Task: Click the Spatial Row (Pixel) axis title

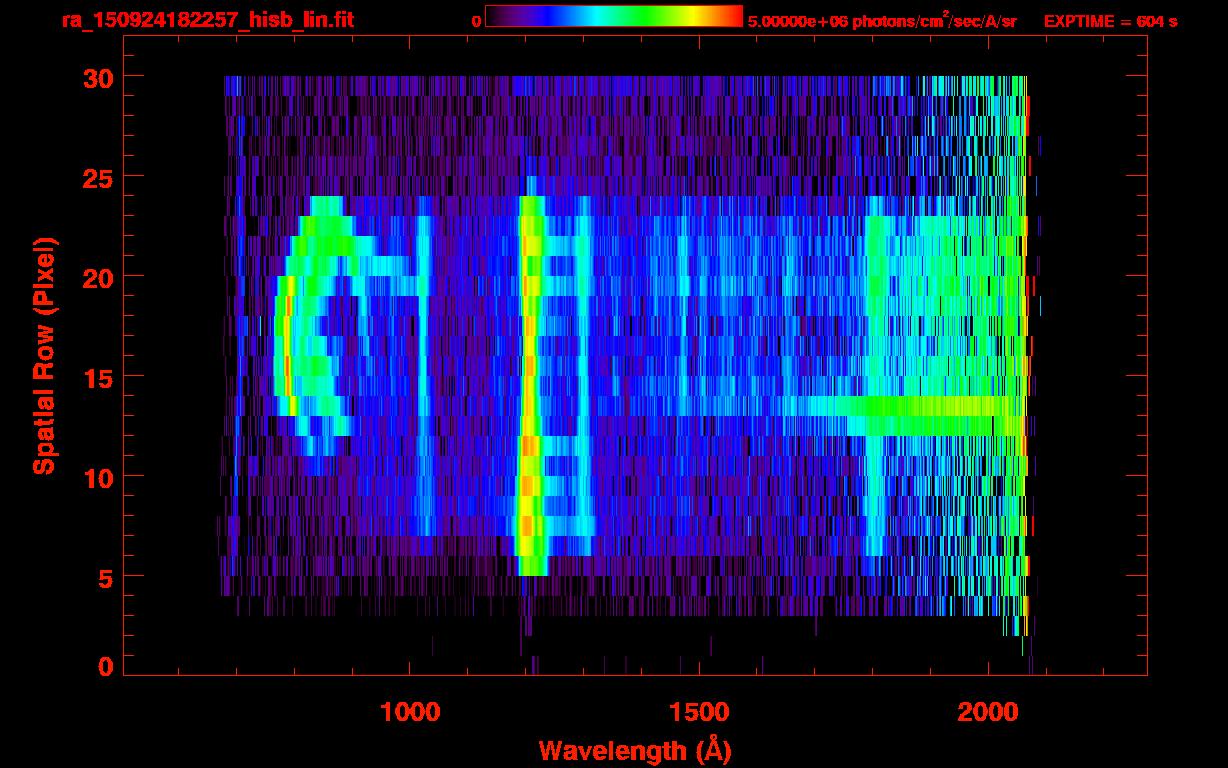Action: tap(44, 355)
